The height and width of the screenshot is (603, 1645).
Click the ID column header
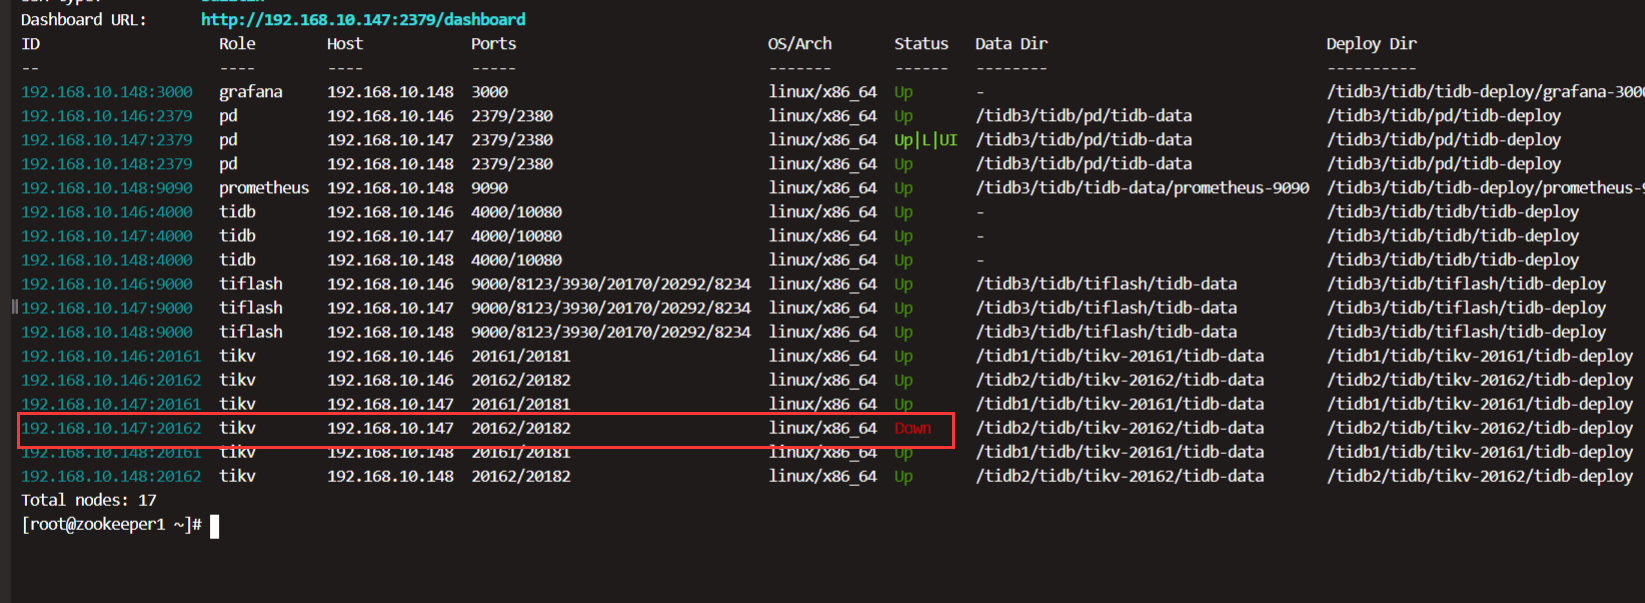[31, 44]
